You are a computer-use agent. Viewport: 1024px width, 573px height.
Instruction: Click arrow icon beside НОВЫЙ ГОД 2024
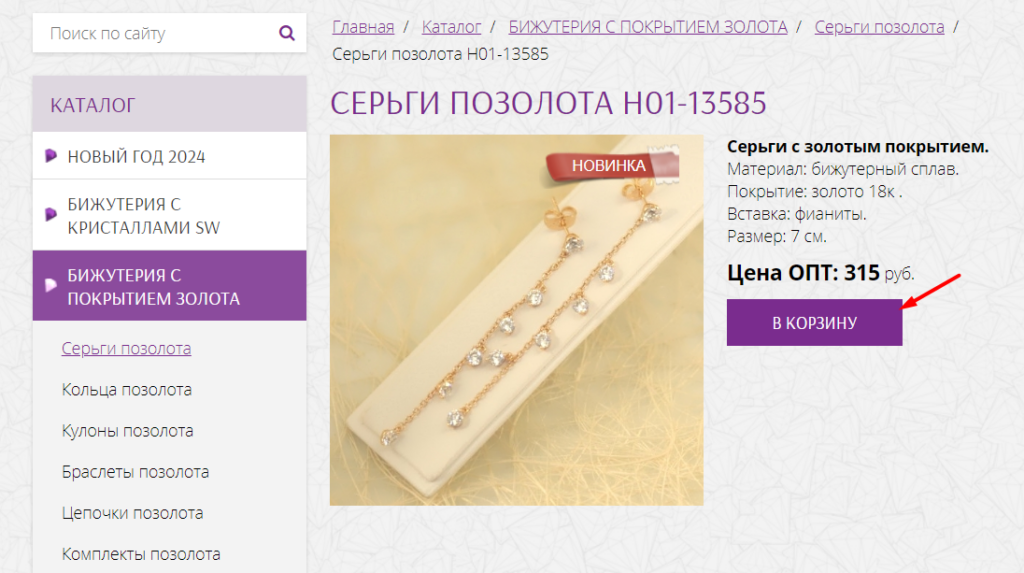click(51, 156)
